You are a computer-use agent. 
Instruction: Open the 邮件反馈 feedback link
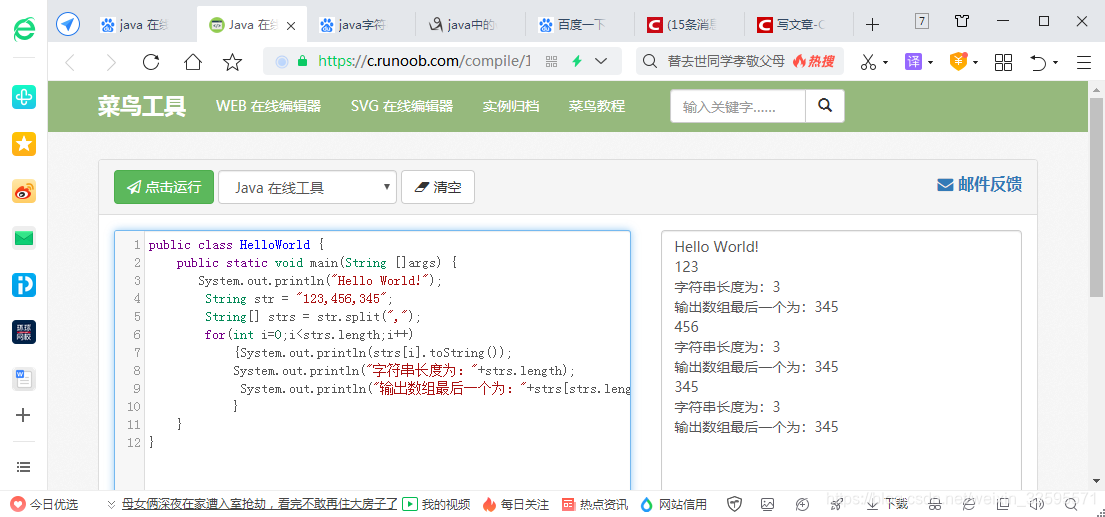[980, 185]
